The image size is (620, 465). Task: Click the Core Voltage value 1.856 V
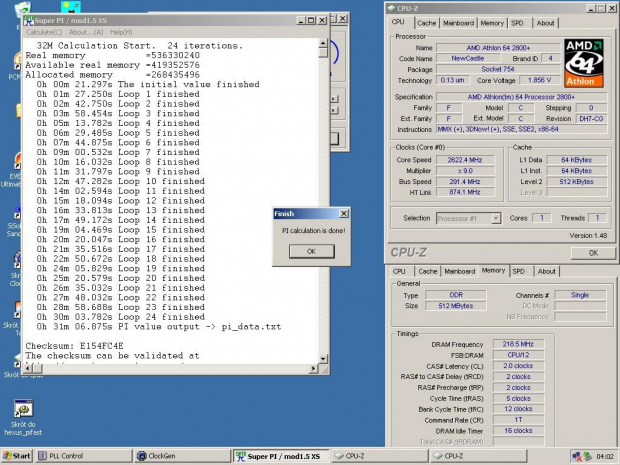[542, 80]
